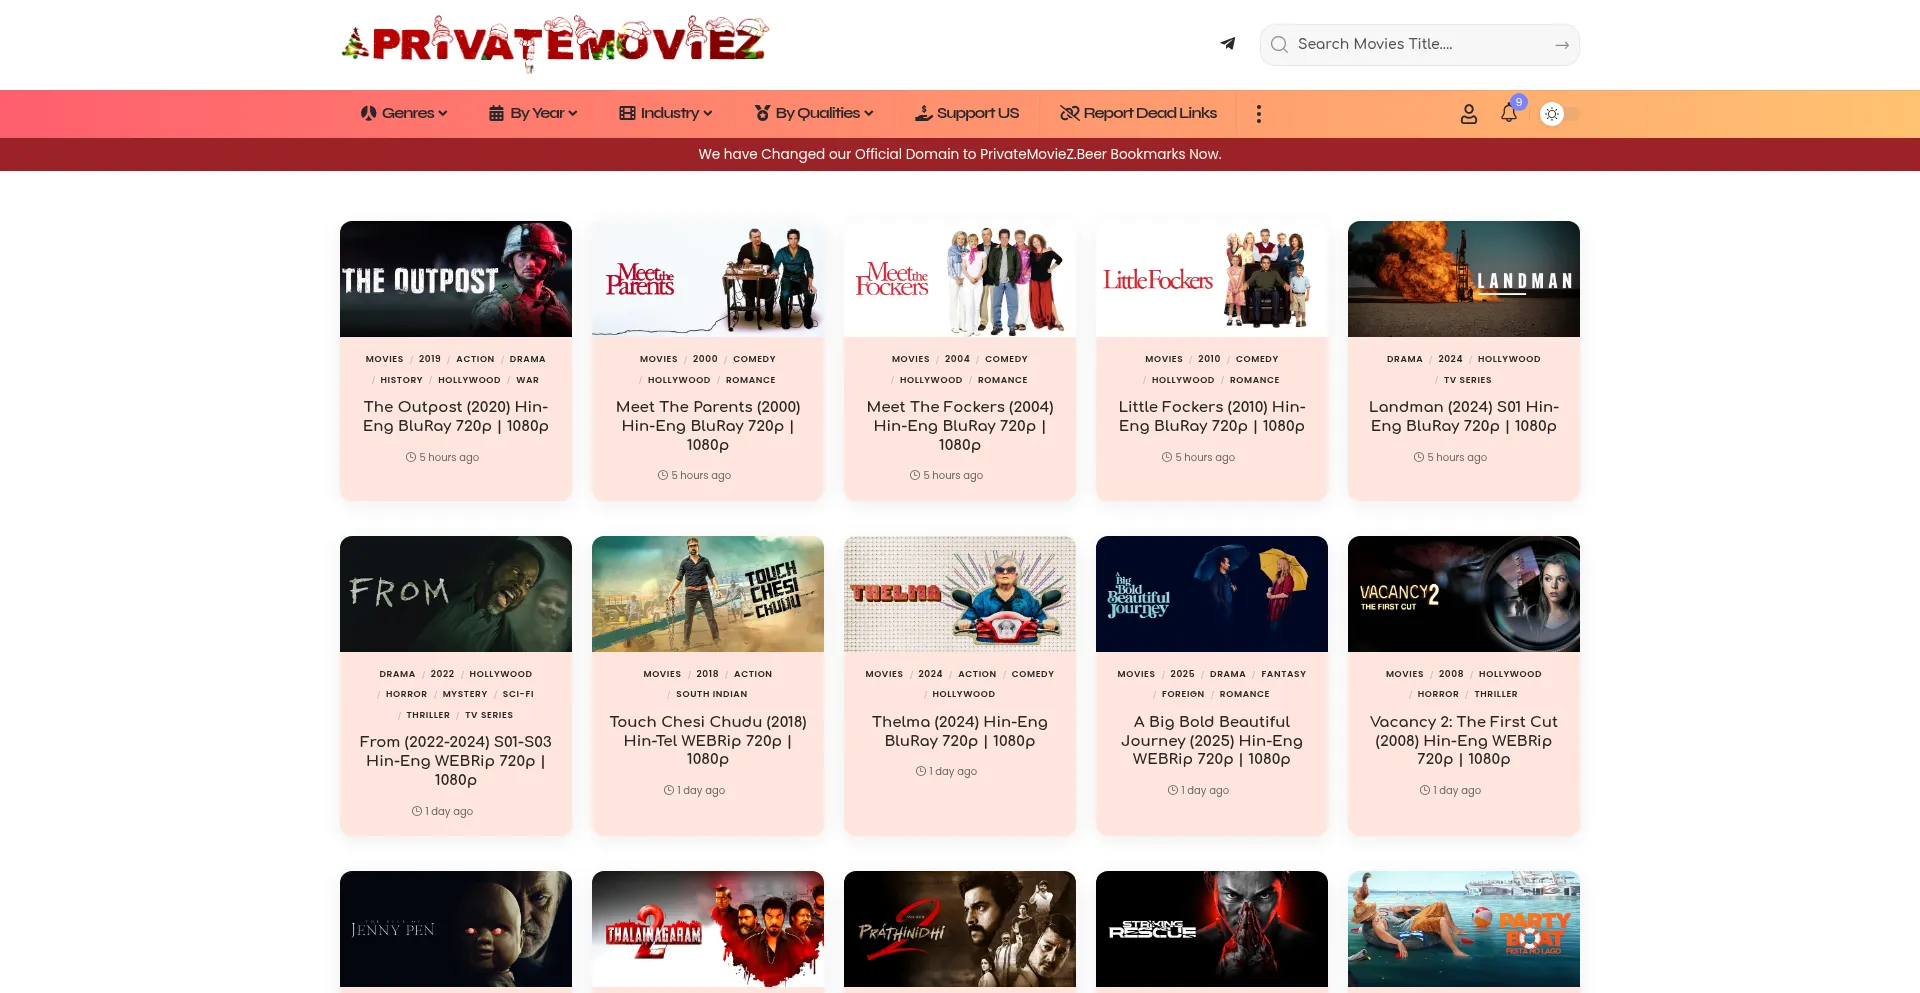Click the search magnifier icon
The width and height of the screenshot is (1920, 993).
(x=1279, y=44)
